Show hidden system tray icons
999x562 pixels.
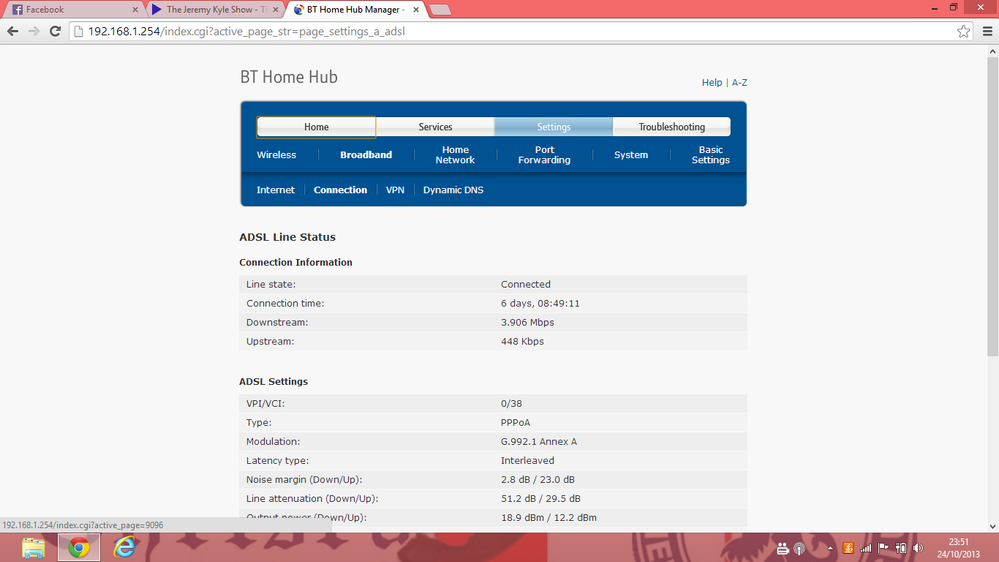point(830,548)
